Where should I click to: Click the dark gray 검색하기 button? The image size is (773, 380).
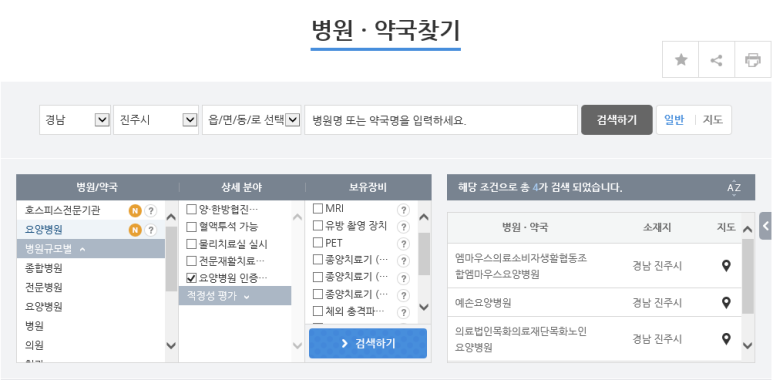tap(617, 120)
